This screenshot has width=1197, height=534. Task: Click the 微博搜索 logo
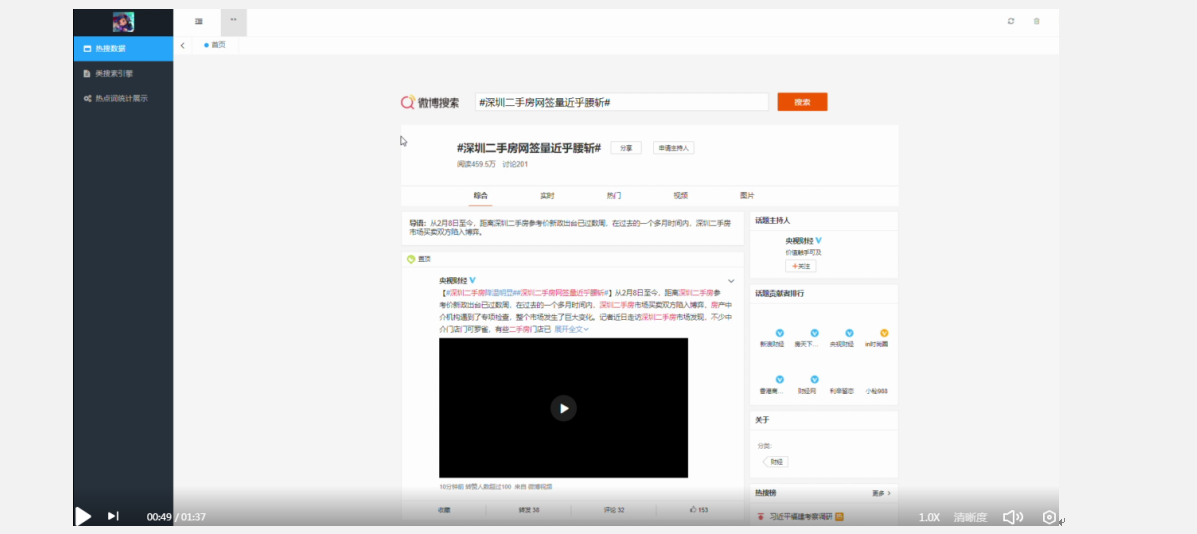tap(430, 102)
